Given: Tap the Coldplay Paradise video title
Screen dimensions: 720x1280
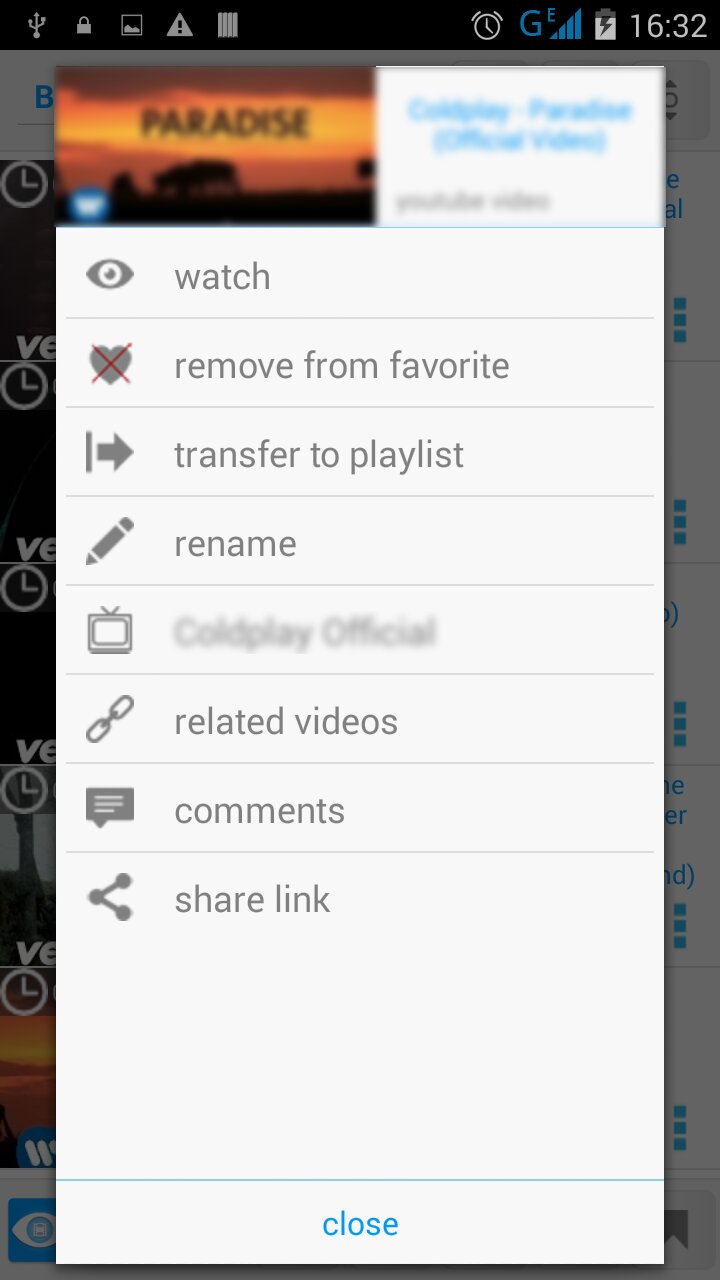Looking at the screenshot, I should [x=519, y=124].
